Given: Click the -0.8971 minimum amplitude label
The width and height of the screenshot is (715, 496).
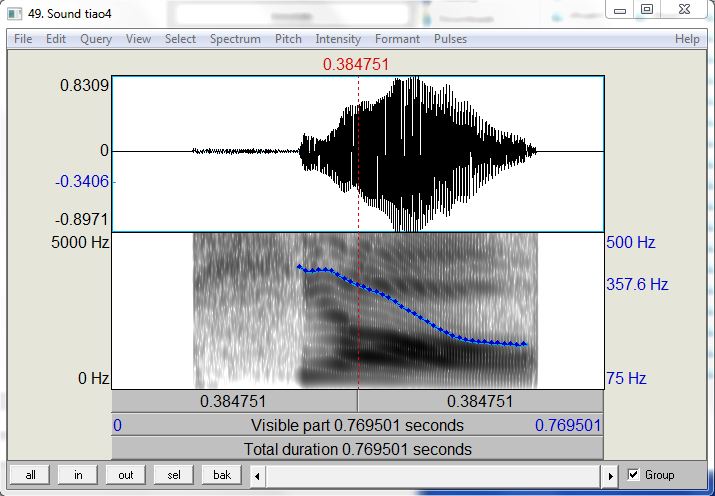Looking at the screenshot, I should (83, 220).
